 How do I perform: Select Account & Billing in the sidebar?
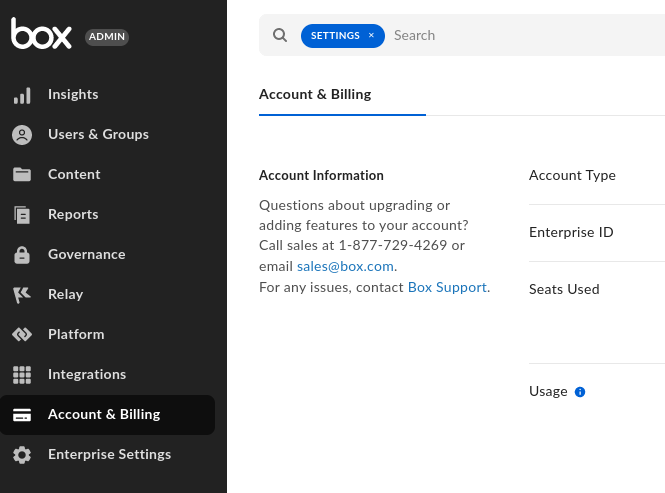tap(107, 415)
